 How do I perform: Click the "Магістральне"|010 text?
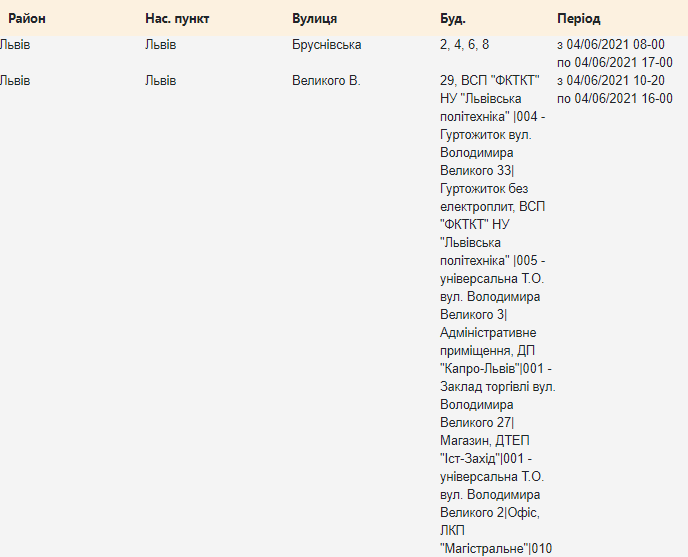(x=496, y=548)
